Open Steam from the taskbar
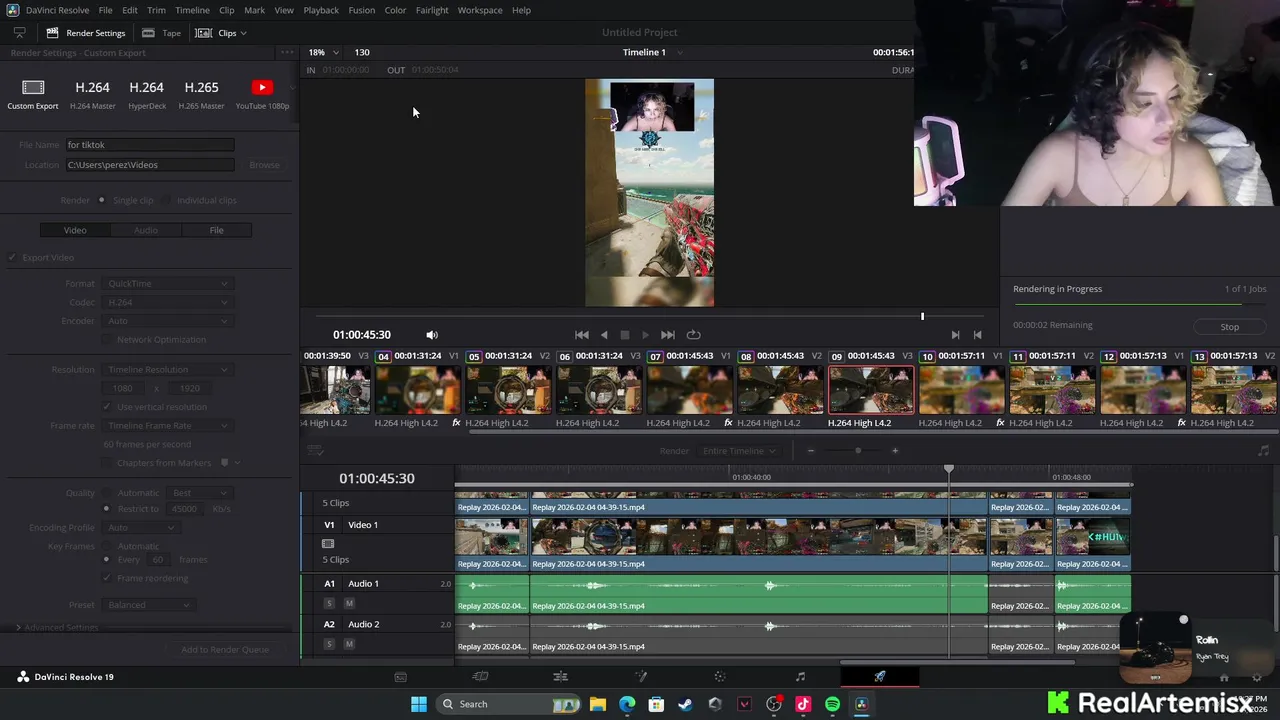This screenshot has height=720, width=1280. [685, 704]
